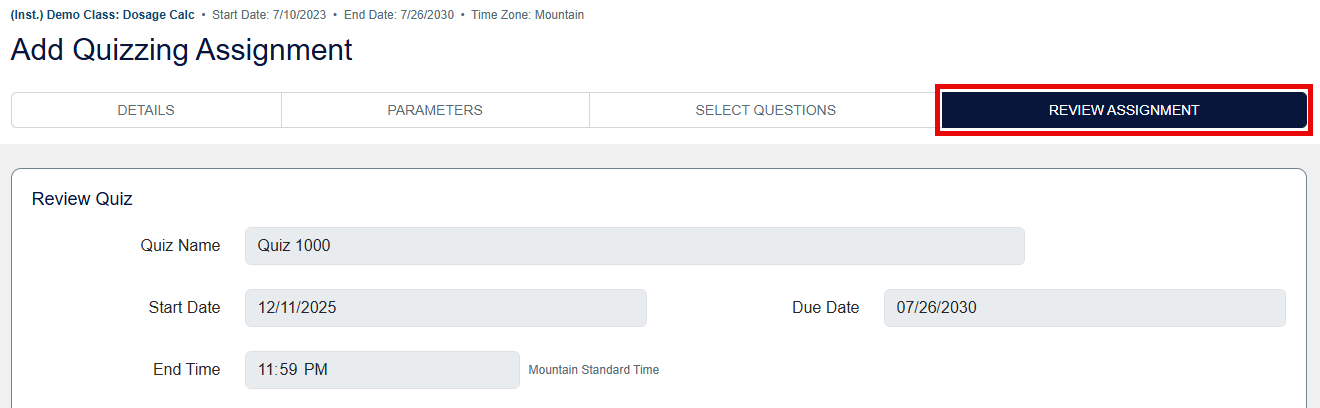Click the Due Date field showing 07/26/2030
This screenshot has height=408, width=1320.
(1084, 308)
